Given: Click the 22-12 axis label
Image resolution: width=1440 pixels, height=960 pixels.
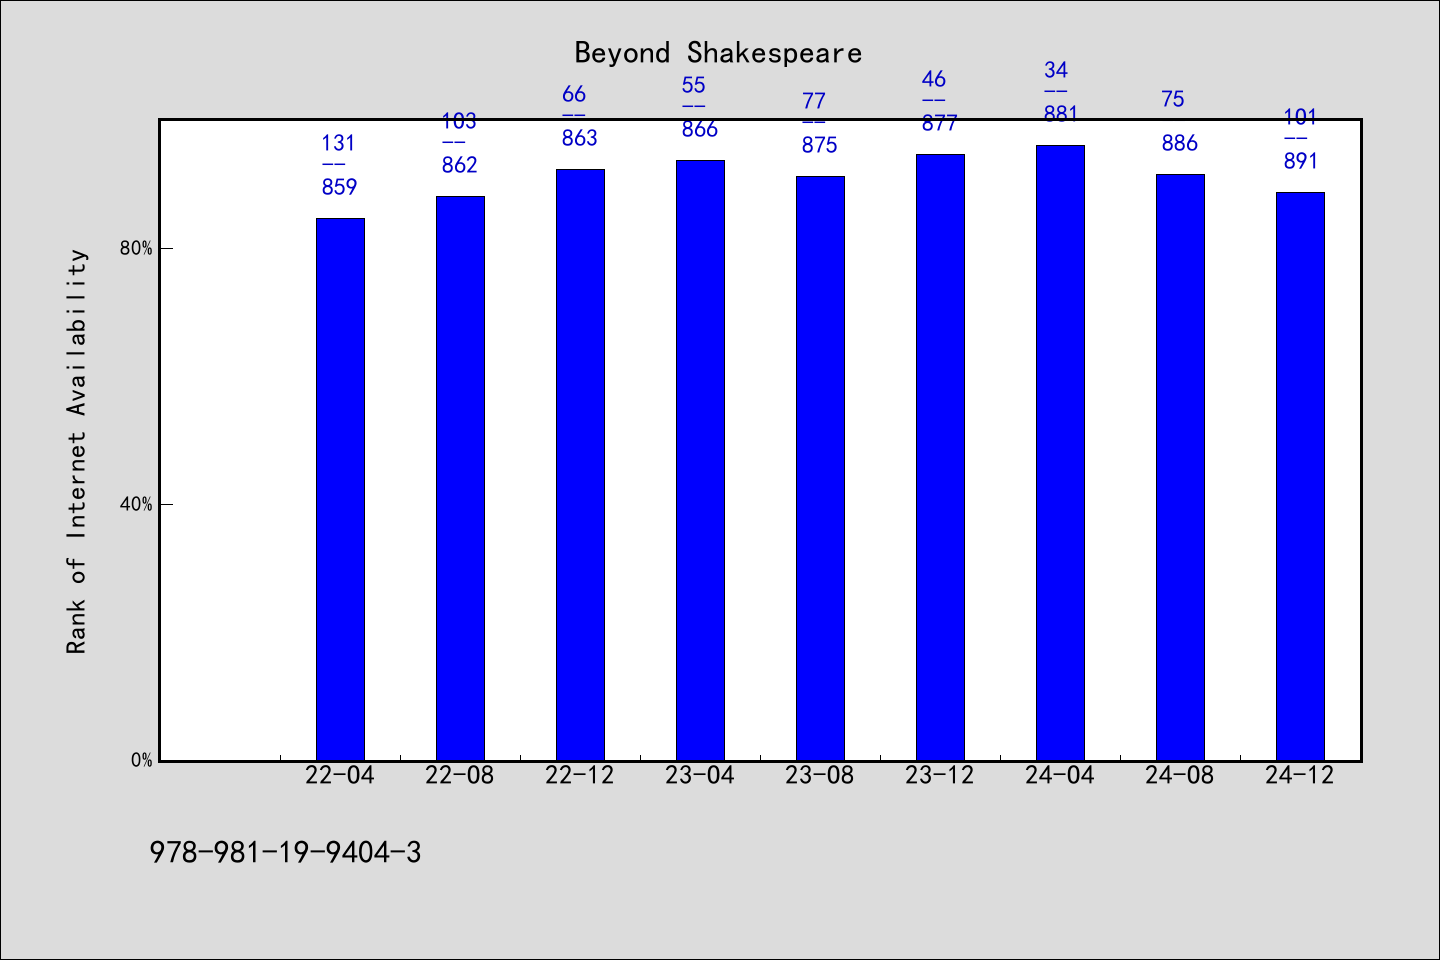Looking at the screenshot, I should [x=580, y=776].
